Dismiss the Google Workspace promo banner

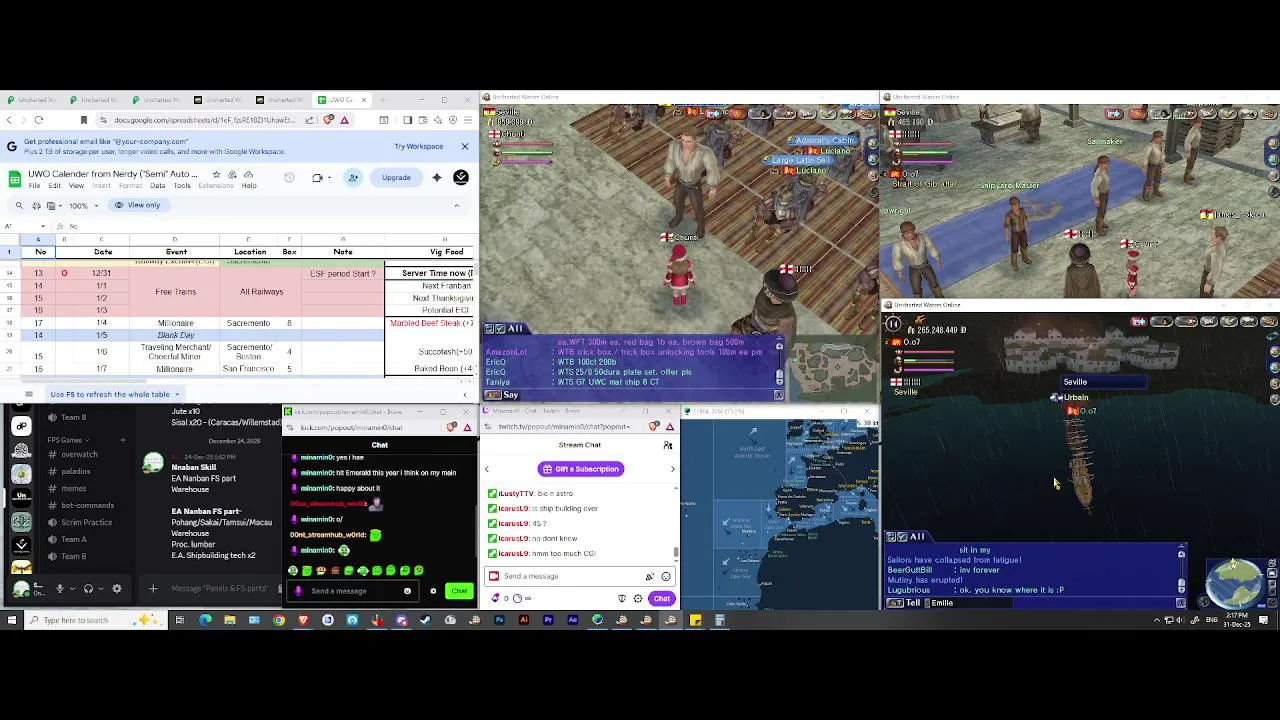pos(465,146)
